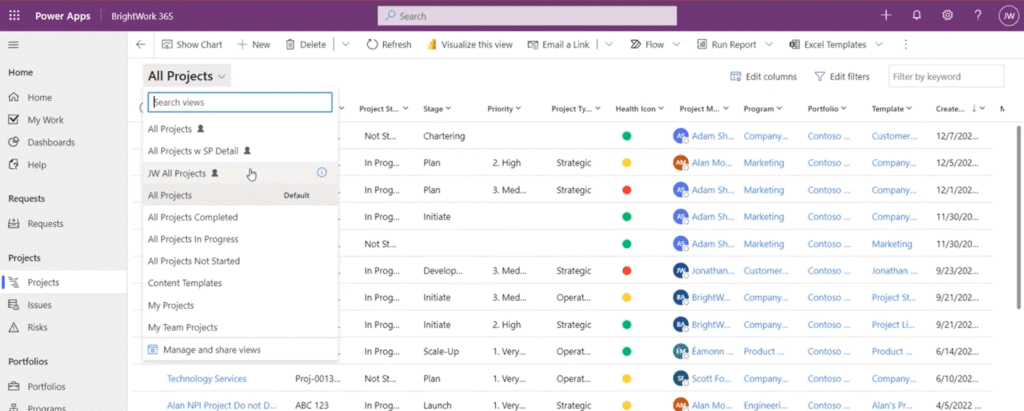The height and width of the screenshot is (411, 1024).
Task: Click the help question mark icon
Action: click(977, 15)
